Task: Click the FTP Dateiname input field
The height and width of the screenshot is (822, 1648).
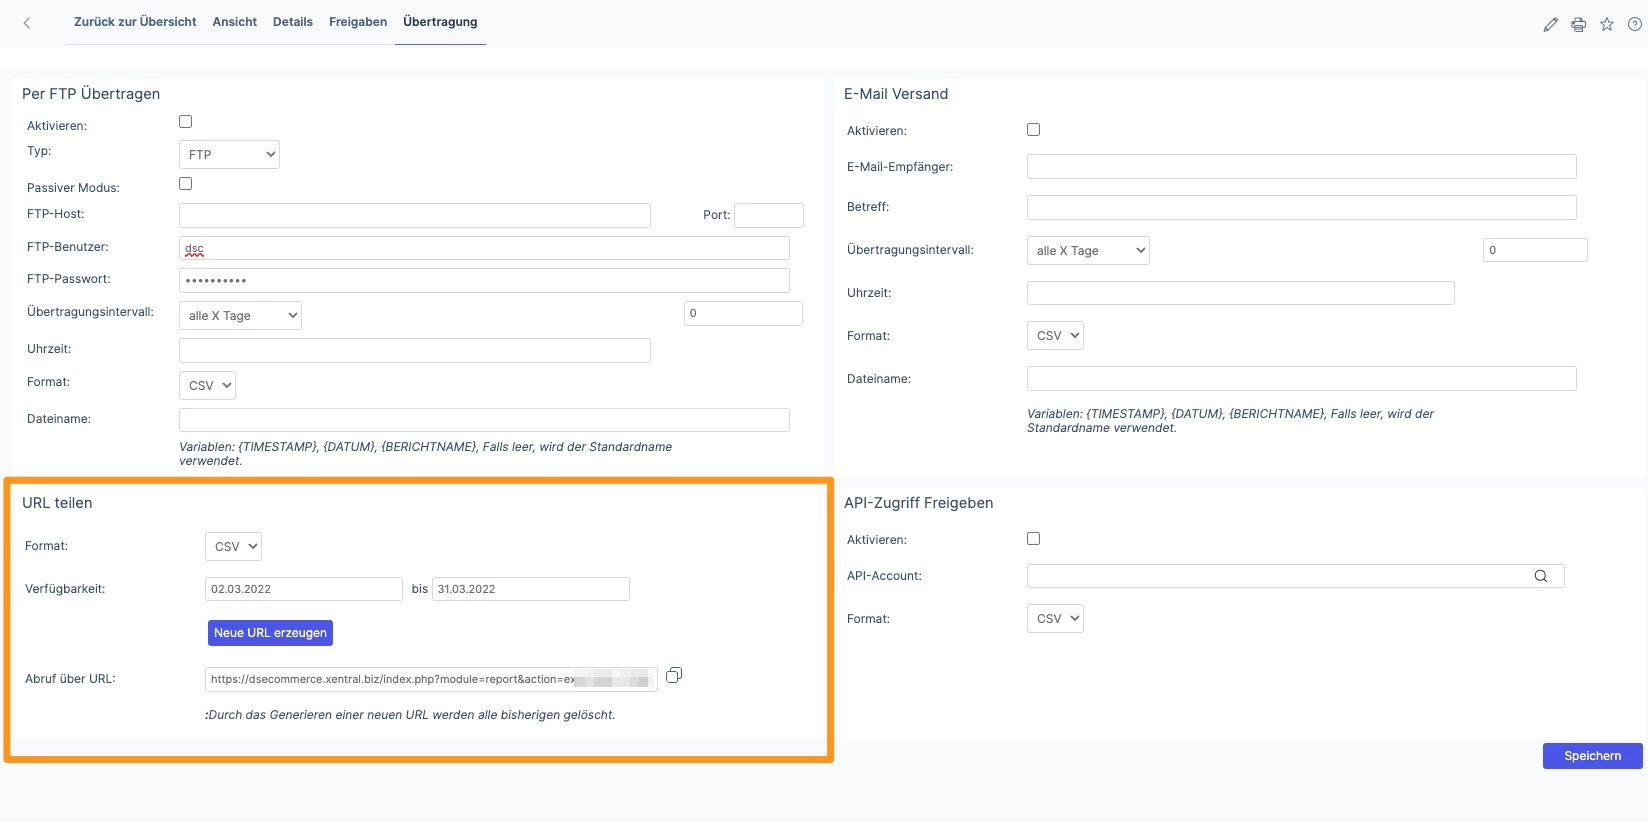Action: [484, 420]
